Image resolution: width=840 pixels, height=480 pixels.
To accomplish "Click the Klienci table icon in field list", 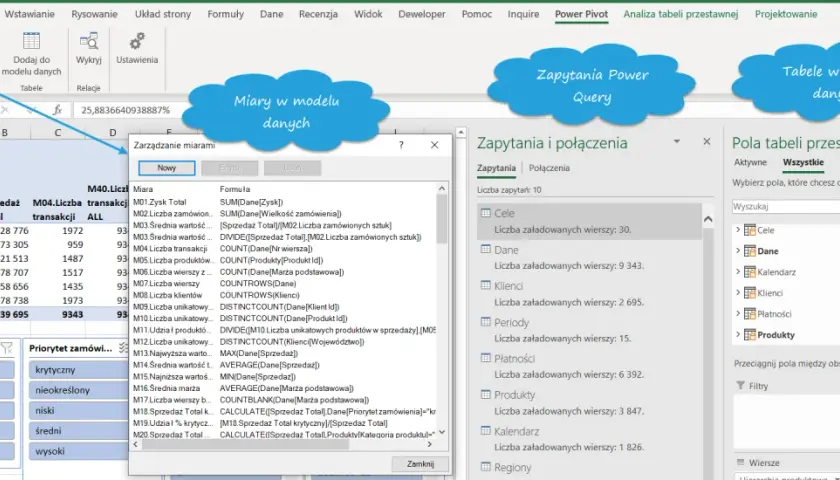I will (x=749, y=293).
